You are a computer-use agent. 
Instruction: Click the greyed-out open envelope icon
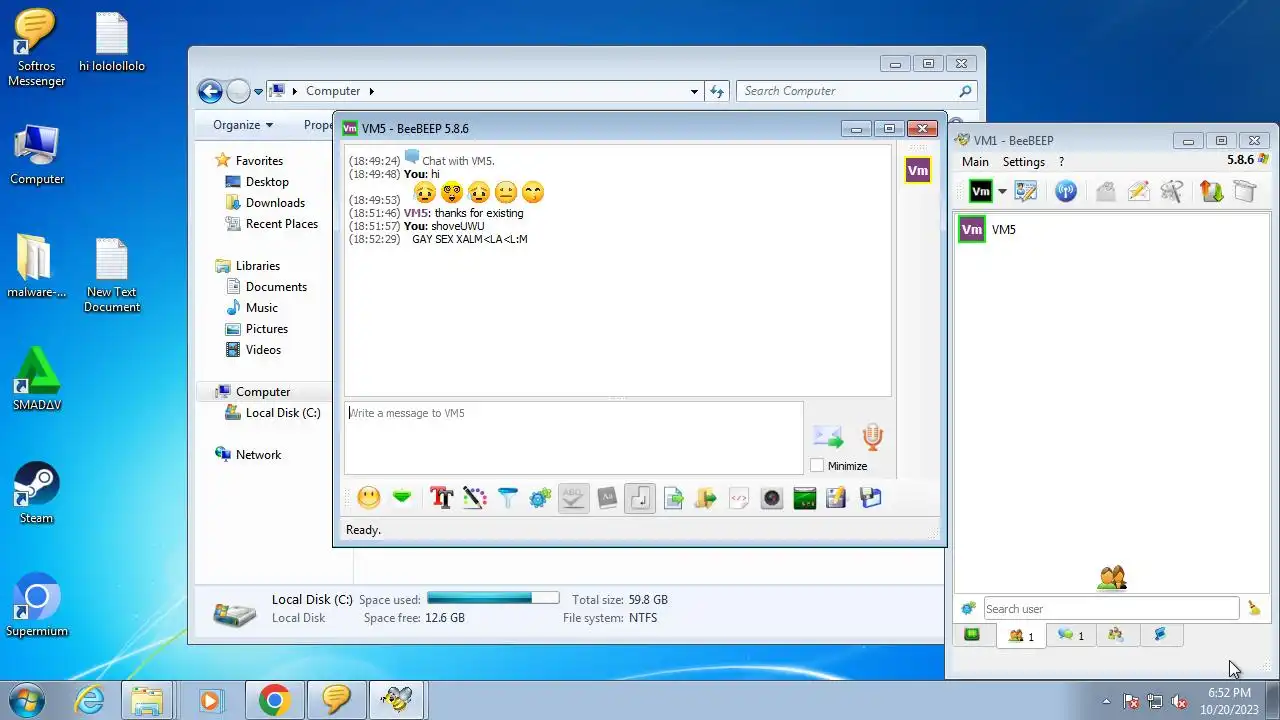pos(1106,191)
